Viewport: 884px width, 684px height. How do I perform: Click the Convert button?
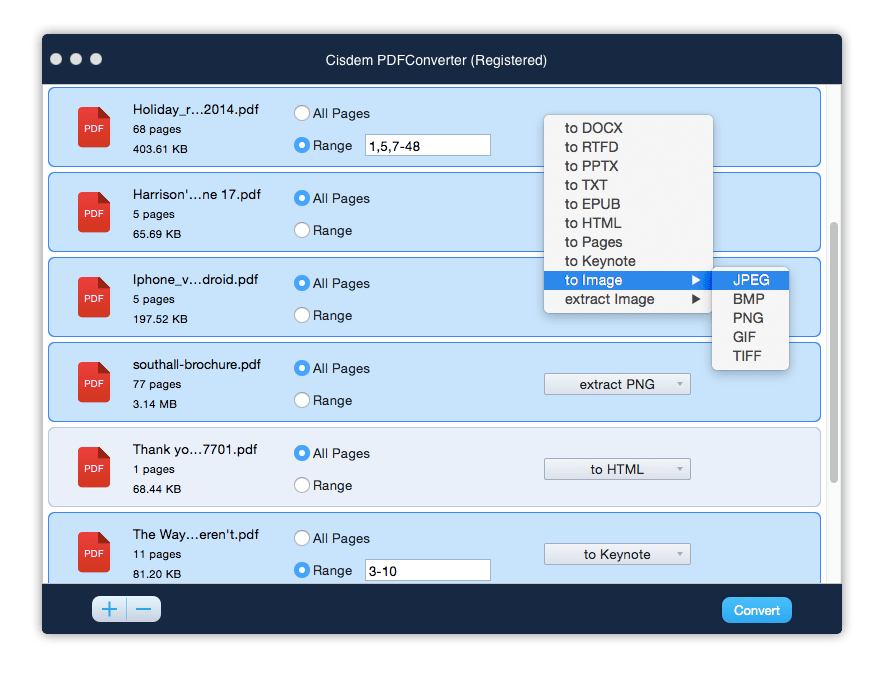(756, 609)
